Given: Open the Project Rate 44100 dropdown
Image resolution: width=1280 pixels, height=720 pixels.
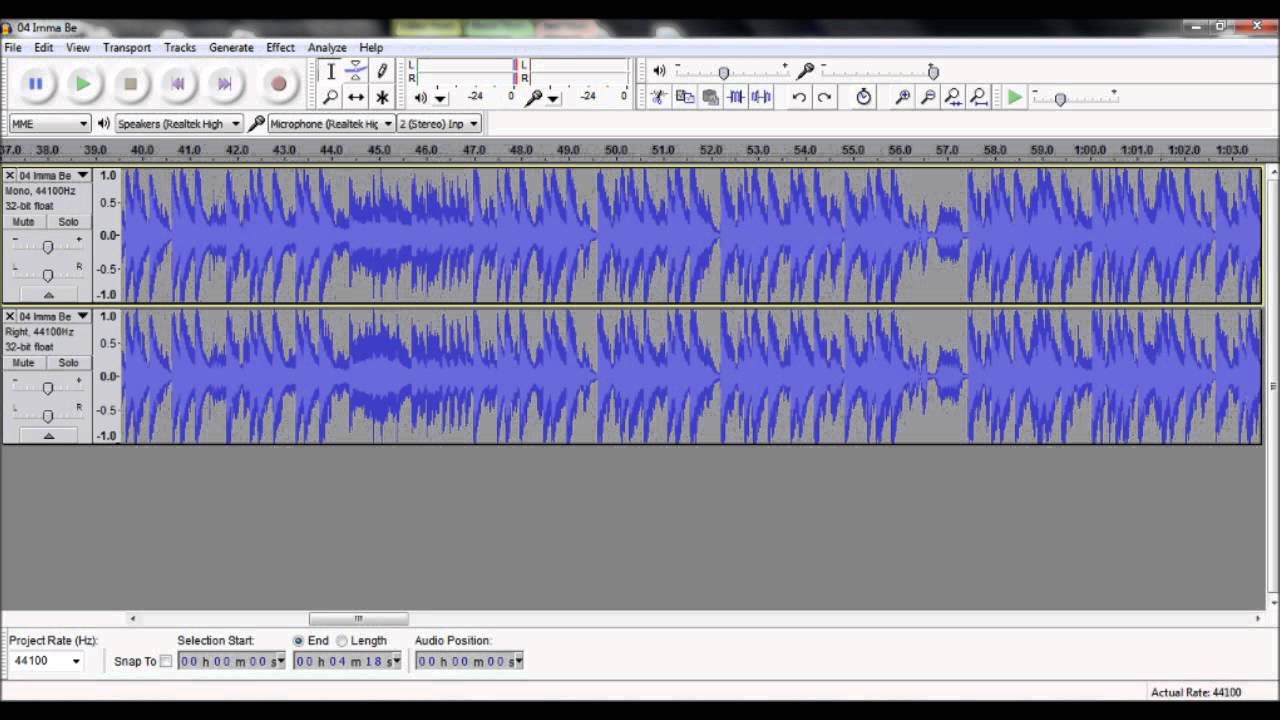Looking at the screenshot, I should pyautogui.click(x=46, y=661).
